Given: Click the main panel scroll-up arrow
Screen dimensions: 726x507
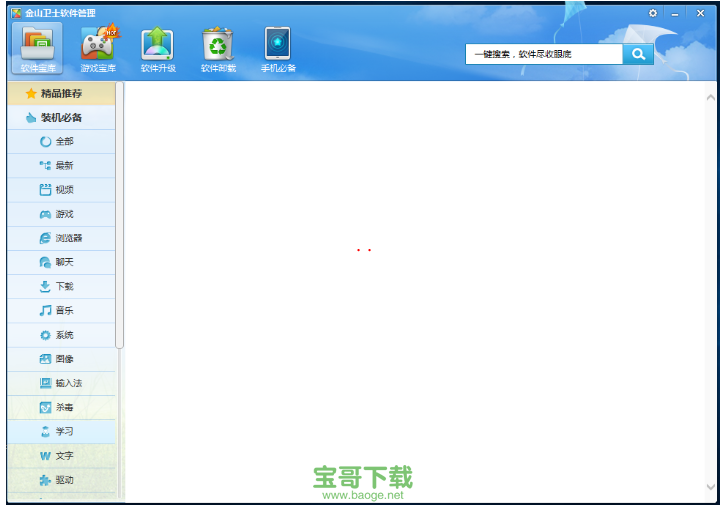Looking at the screenshot, I should 711,97.
